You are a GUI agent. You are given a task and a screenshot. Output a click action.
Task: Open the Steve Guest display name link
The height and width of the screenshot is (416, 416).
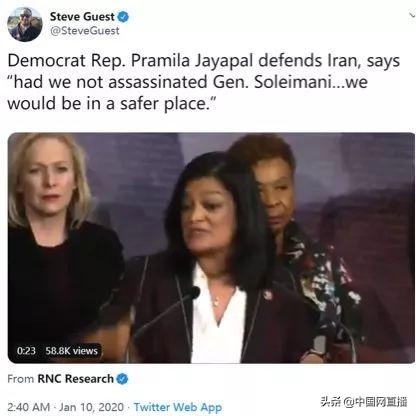[82, 16]
